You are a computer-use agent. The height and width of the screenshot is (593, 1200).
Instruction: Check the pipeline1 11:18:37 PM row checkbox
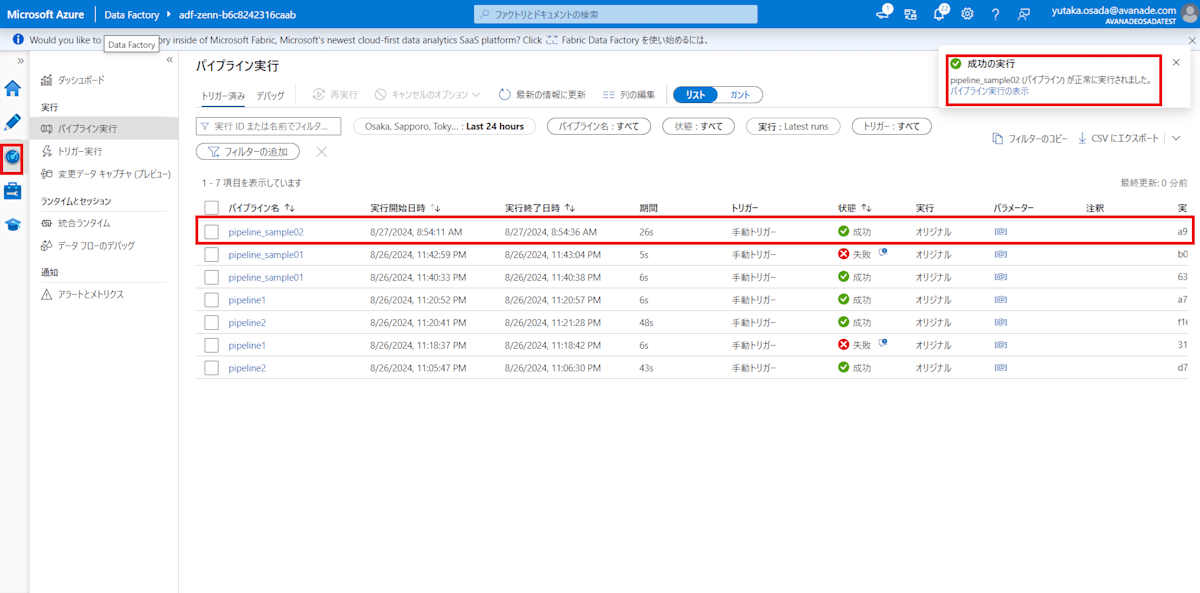pyautogui.click(x=211, y=345)
